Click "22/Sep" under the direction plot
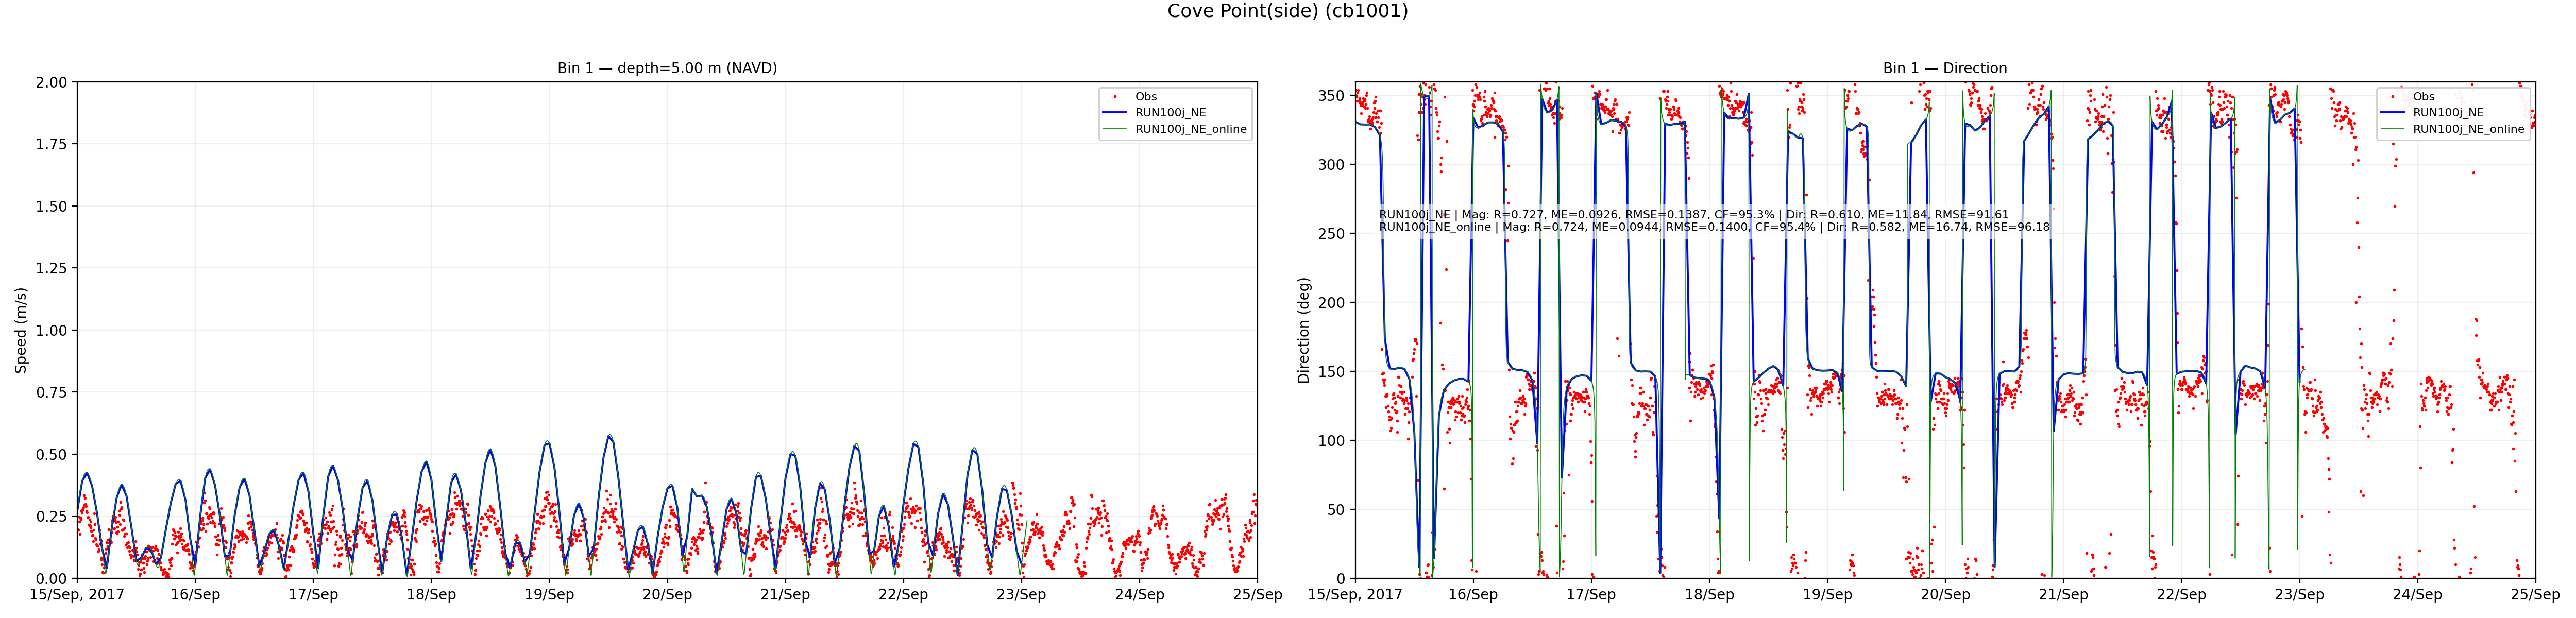This screenshot has width=2576, height=618. tap(2181, 595)
